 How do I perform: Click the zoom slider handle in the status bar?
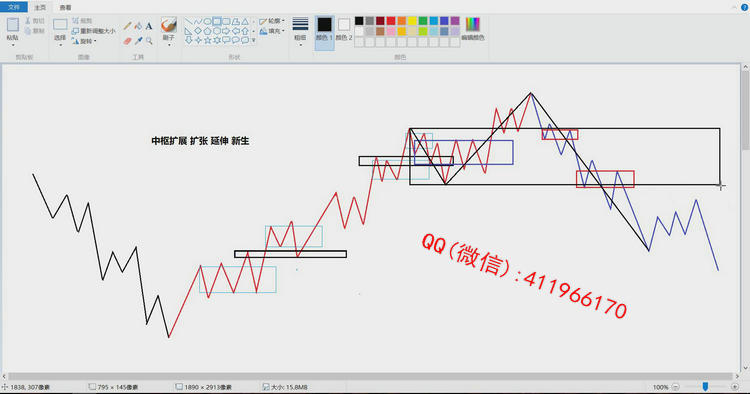pos(705,386)
